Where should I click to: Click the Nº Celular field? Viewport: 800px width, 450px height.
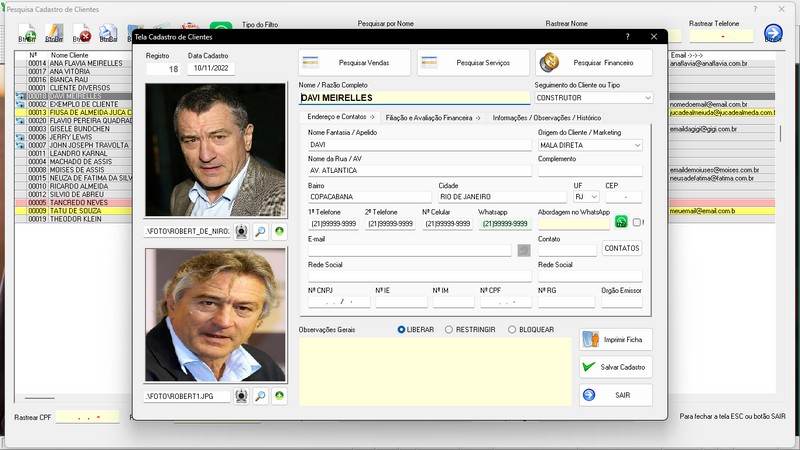447,223
